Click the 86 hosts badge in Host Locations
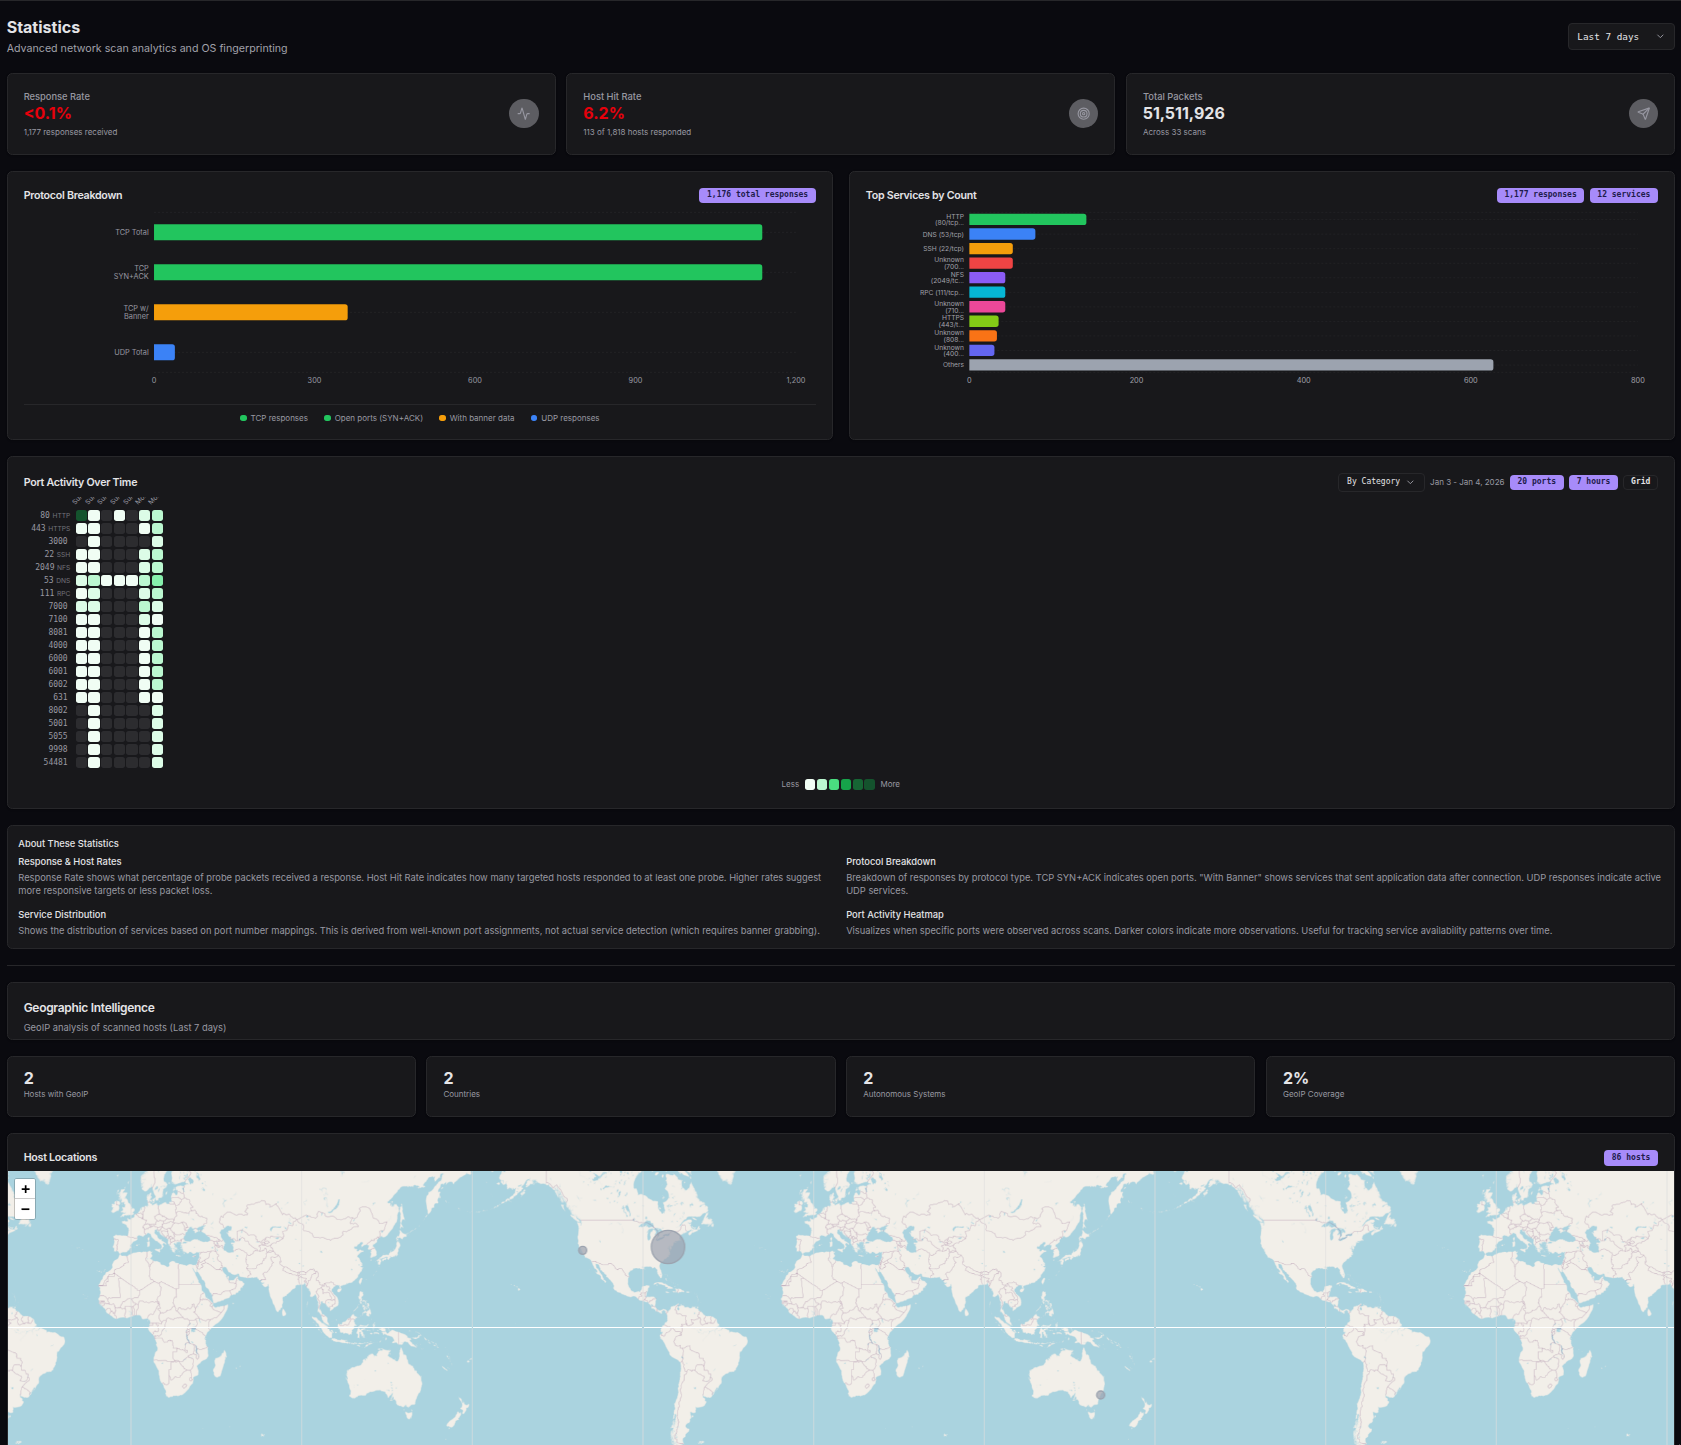Image resolution: width=1681 pixels, height=1445 pixels. [x=1631, y=1157]
